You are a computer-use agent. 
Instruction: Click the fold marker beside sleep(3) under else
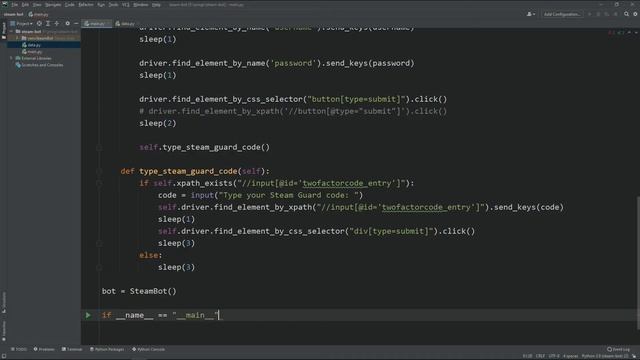(99, 267)
